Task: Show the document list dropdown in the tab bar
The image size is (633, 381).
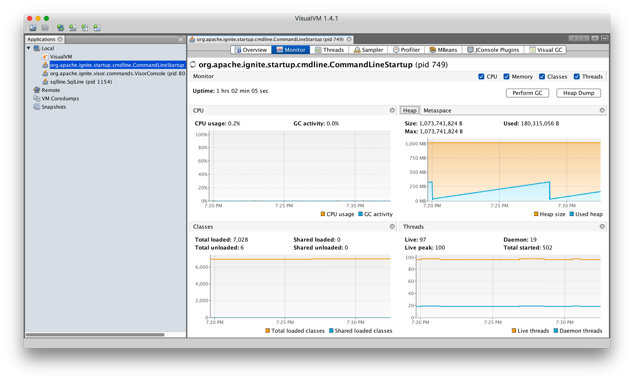Action: [595, 38]
